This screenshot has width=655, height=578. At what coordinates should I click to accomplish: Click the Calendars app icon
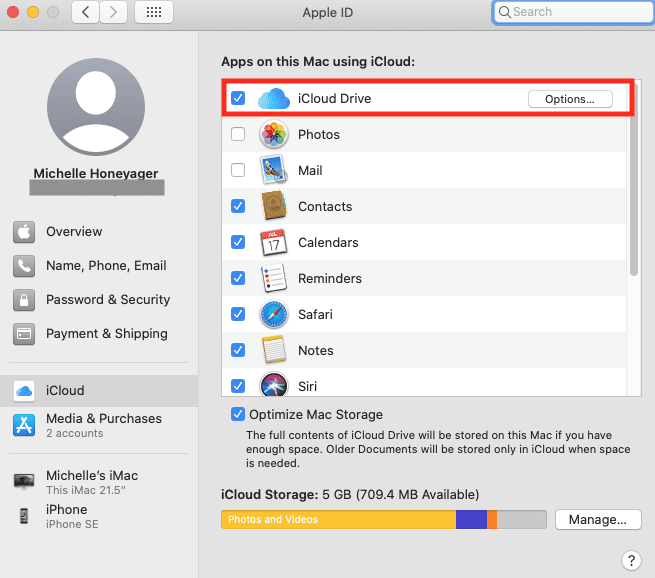click(274, 242)
